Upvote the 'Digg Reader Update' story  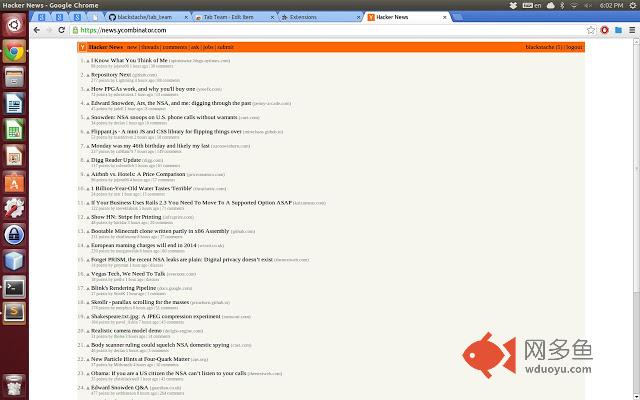tap(88, 161)
